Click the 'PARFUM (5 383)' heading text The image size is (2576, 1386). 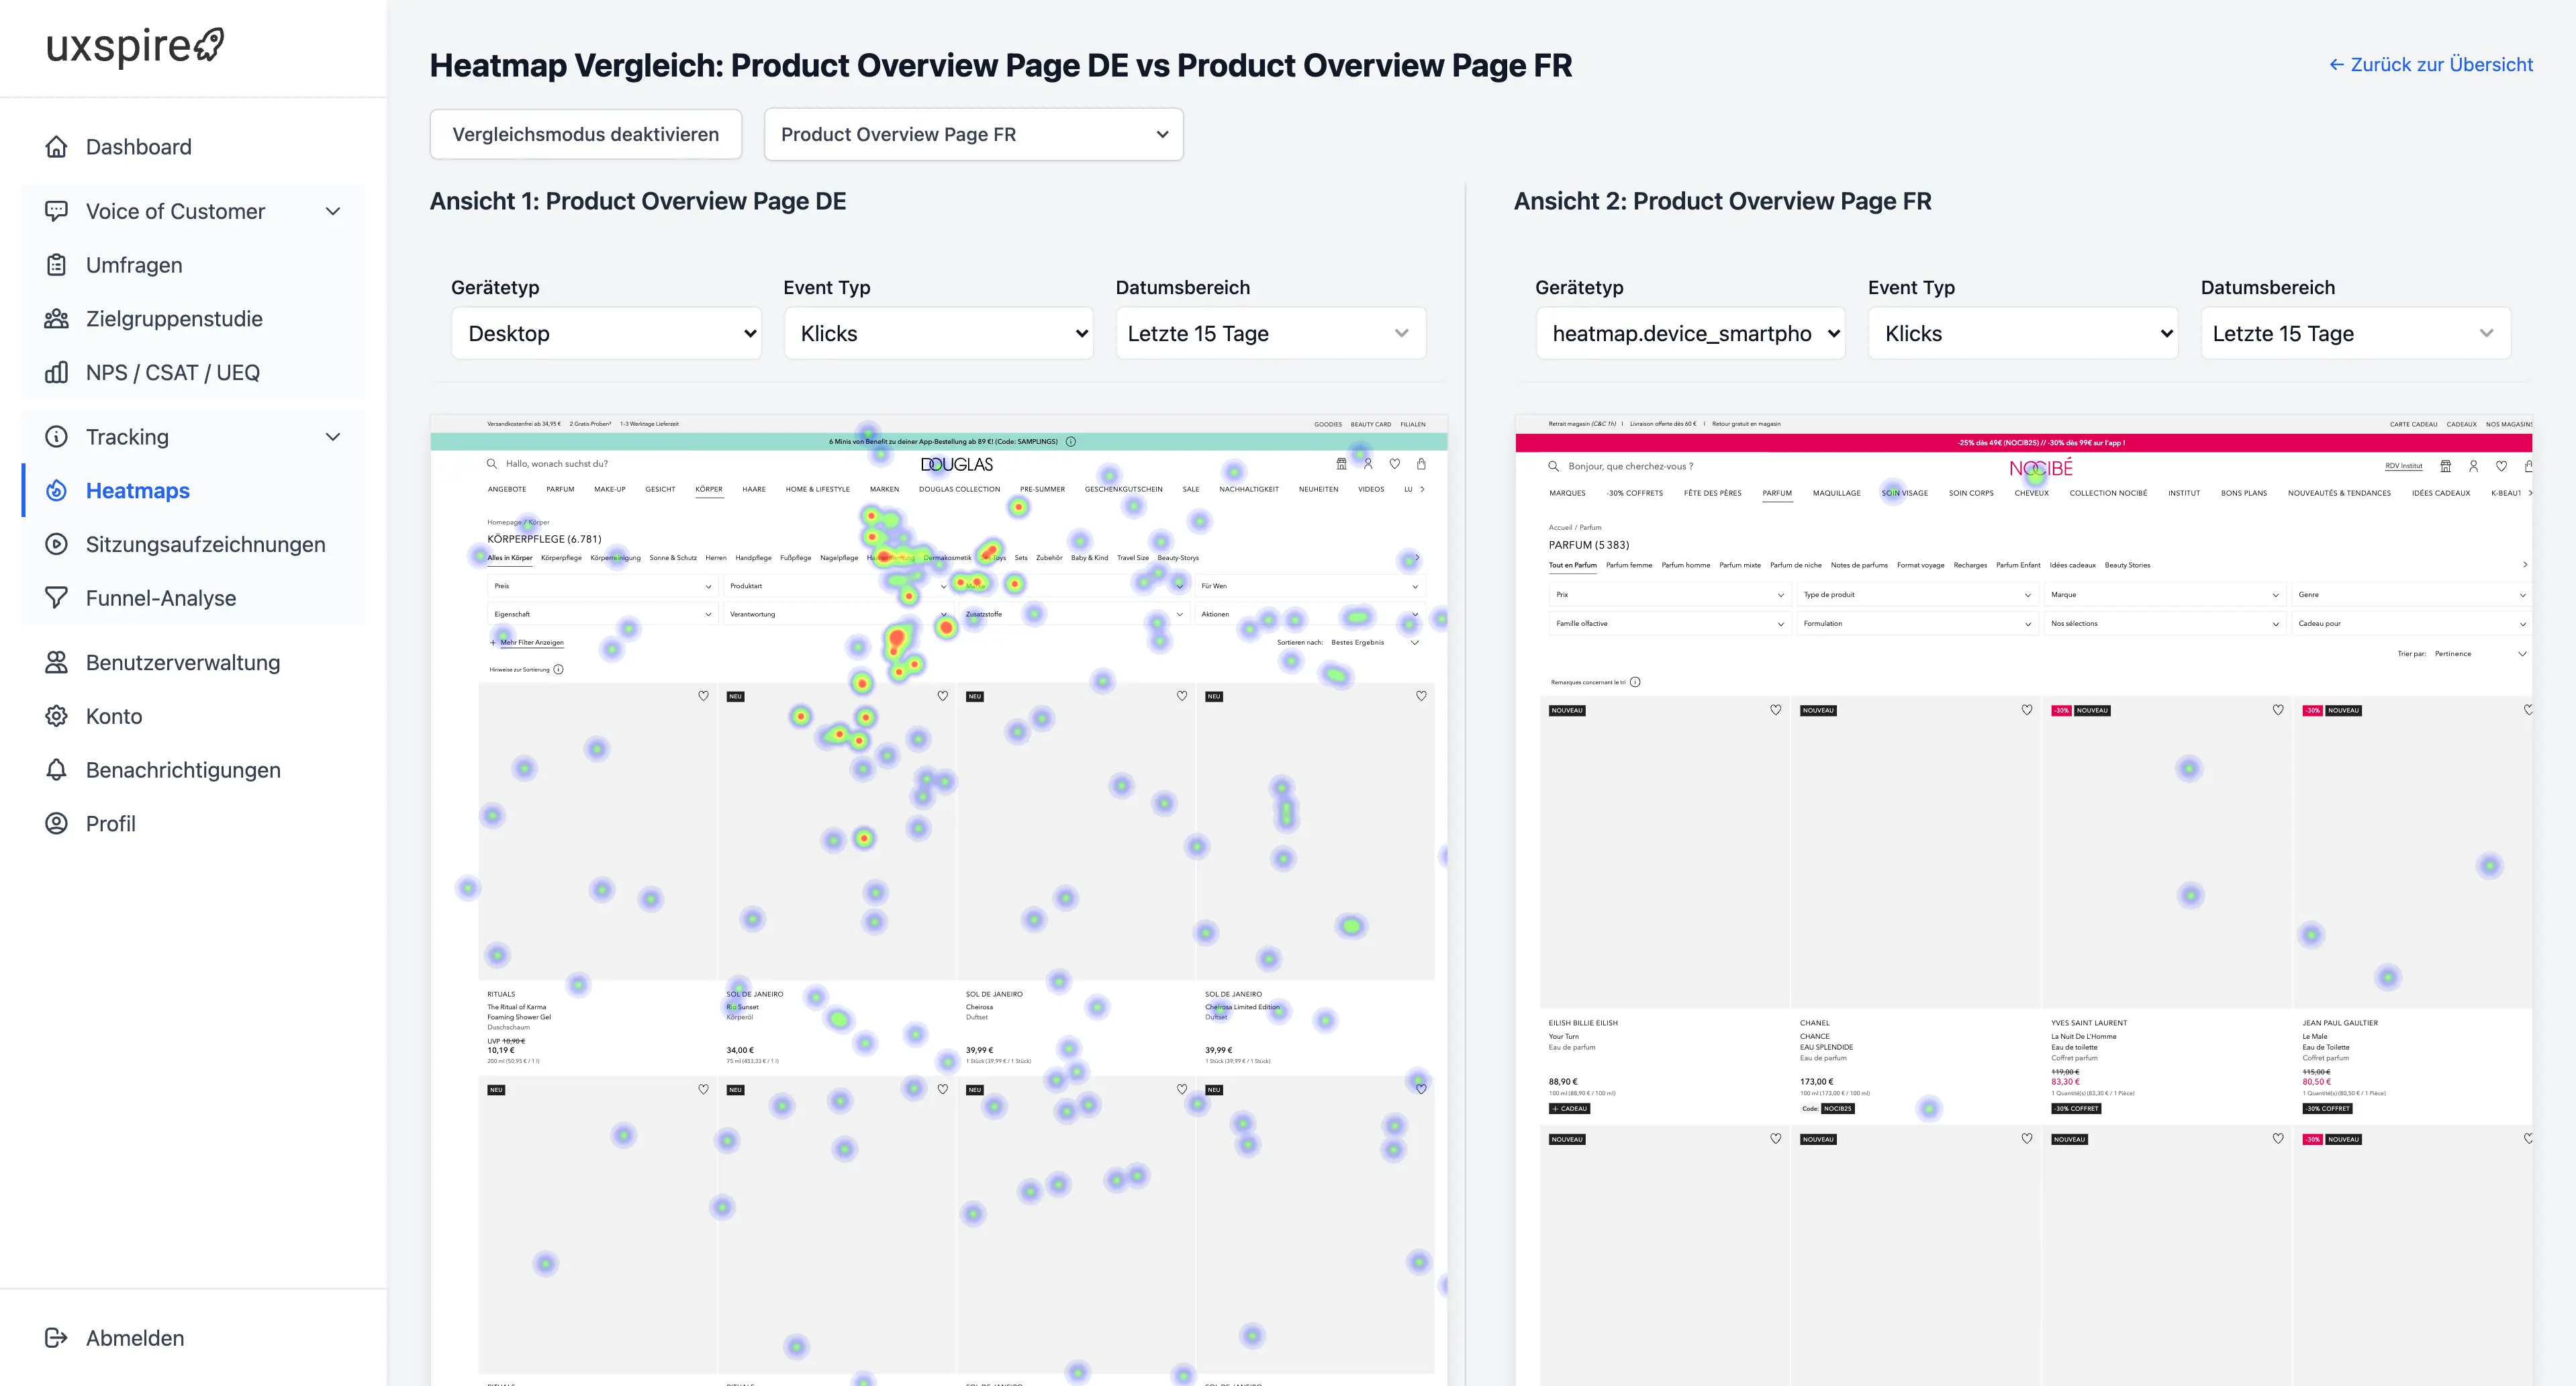(1589, 545)
